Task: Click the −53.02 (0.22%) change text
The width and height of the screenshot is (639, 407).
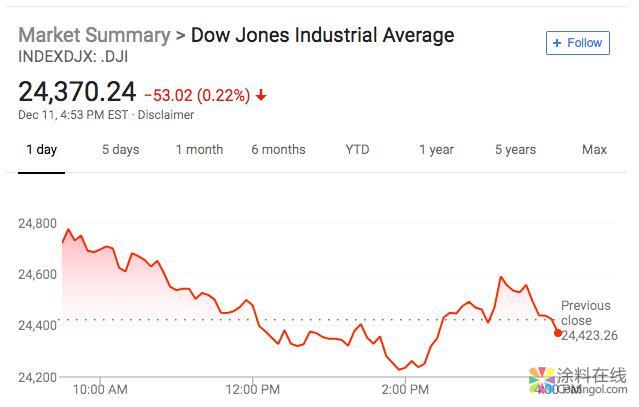Action: pyautogui.click(x=197, y=96)
